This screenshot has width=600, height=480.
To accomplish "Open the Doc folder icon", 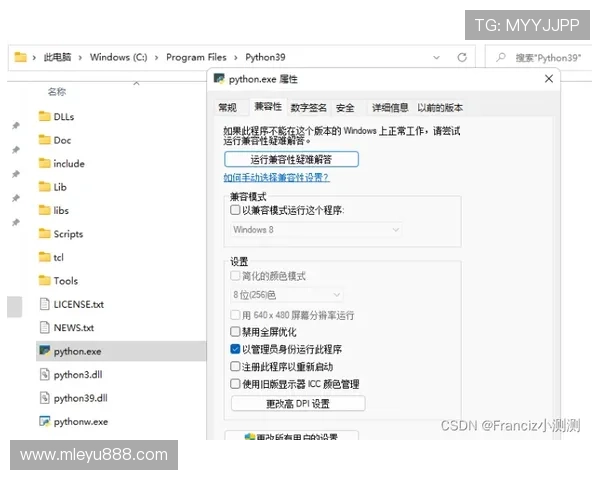I will point(45,140).
